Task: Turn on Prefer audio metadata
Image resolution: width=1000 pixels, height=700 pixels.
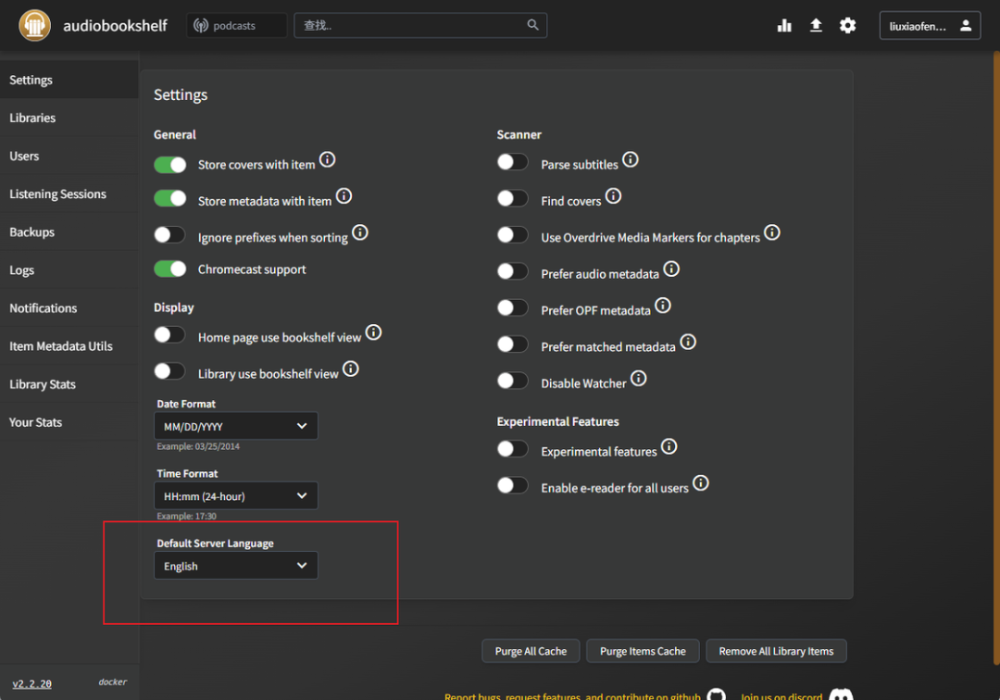Action: point(513,272)
